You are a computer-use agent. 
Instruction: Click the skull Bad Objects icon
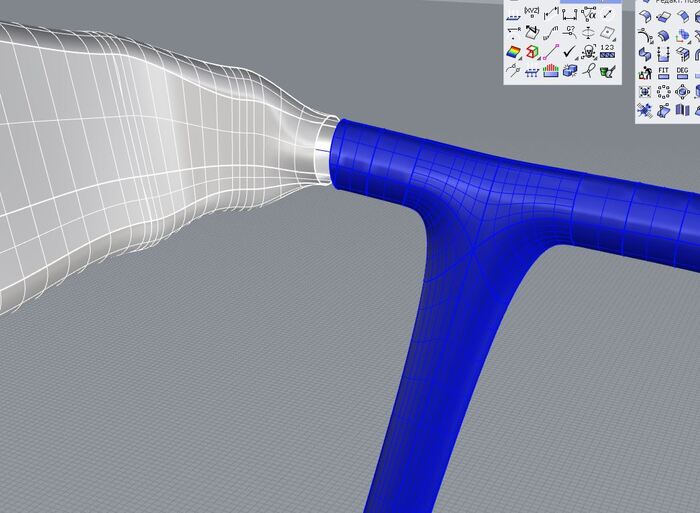coord(589,52)
